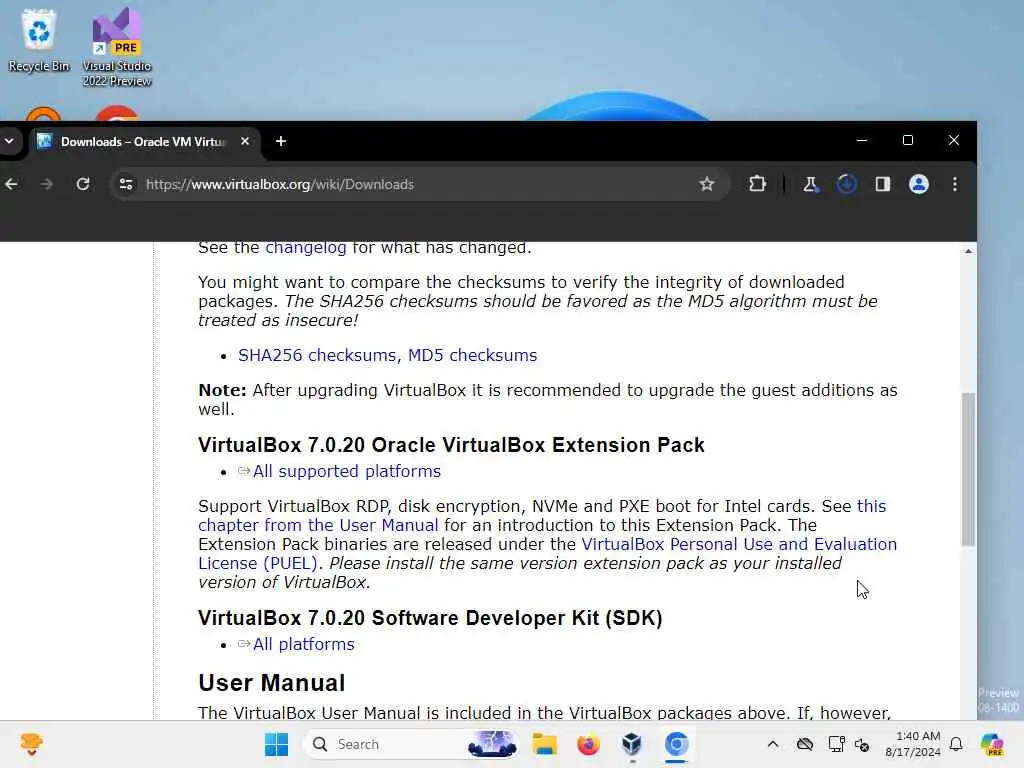Open the browser Extensions puzzle icon
The height and width of the screenshot is (768, 1024).
[757, 184]
